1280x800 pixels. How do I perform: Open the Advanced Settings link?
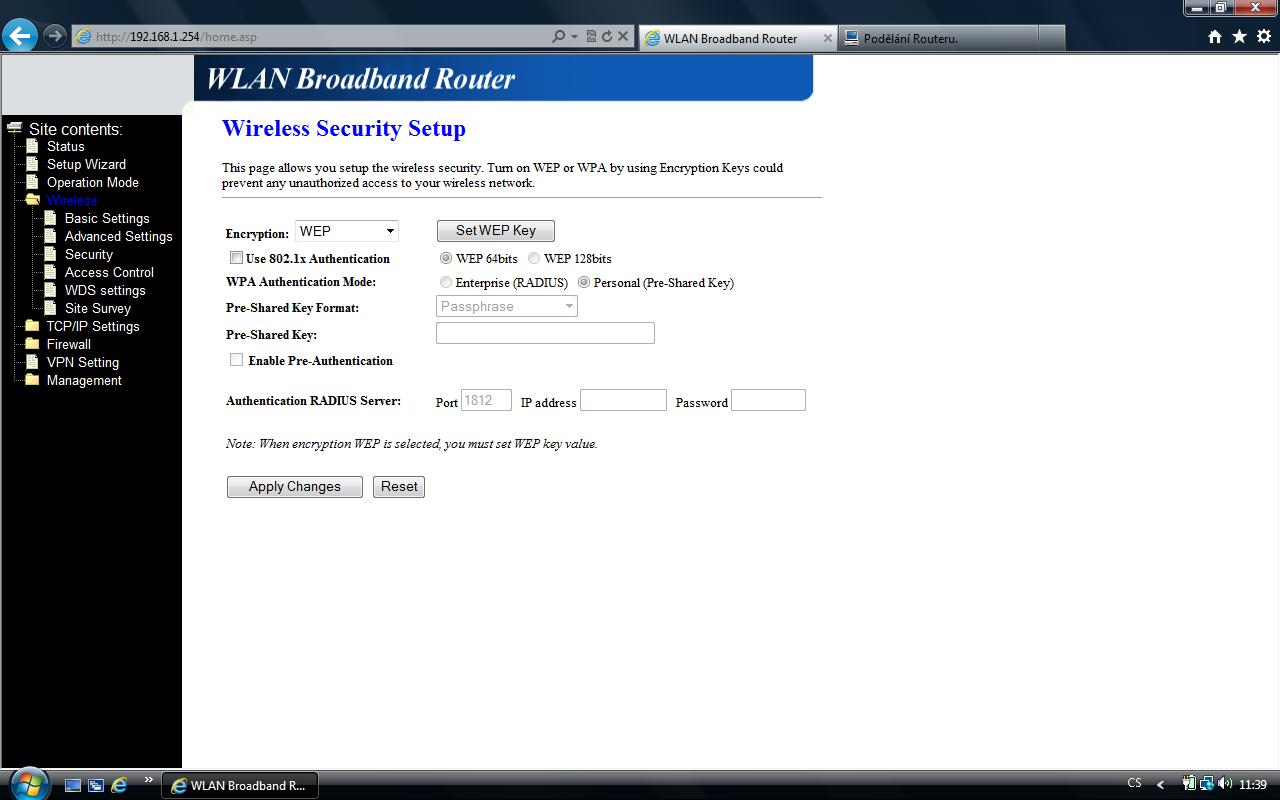[x=119, y=236]
